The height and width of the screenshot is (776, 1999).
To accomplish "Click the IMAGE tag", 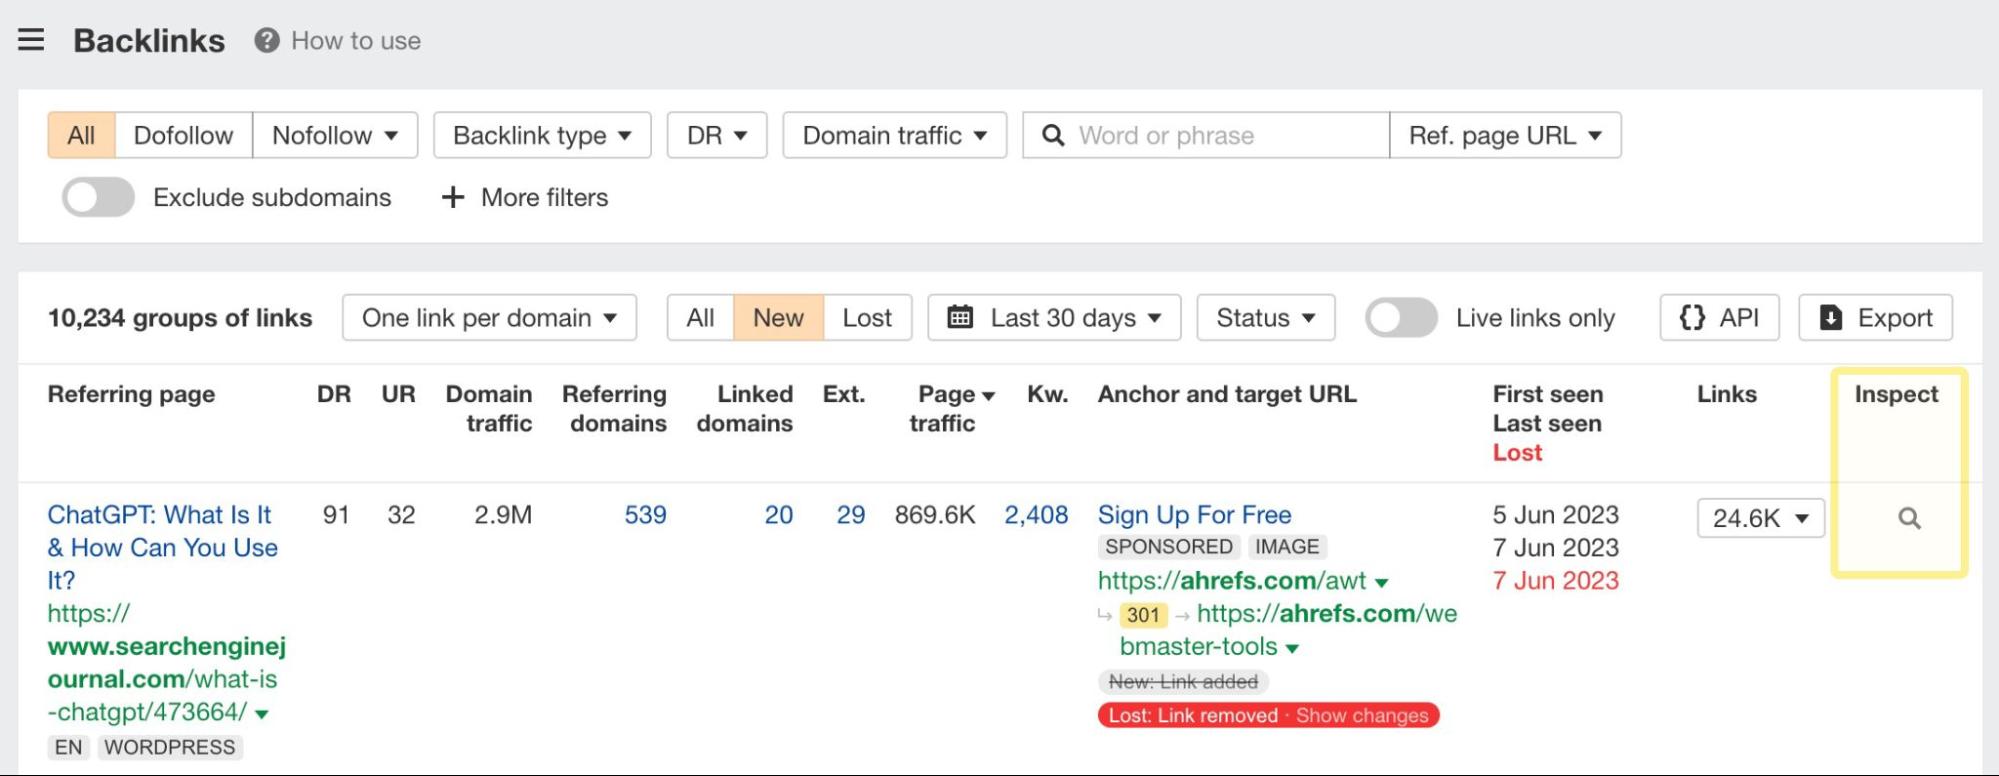I will 1287,547.
